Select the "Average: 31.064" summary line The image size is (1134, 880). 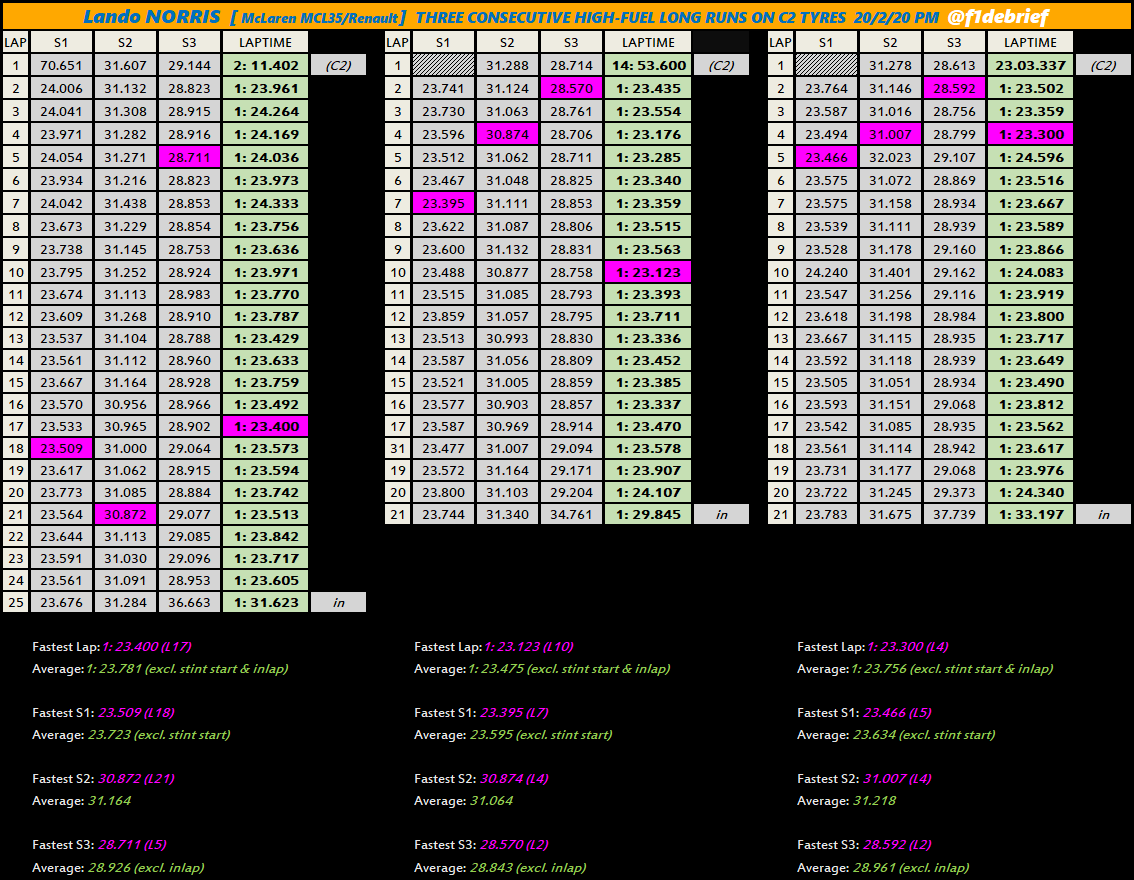(x=464, y=800)
